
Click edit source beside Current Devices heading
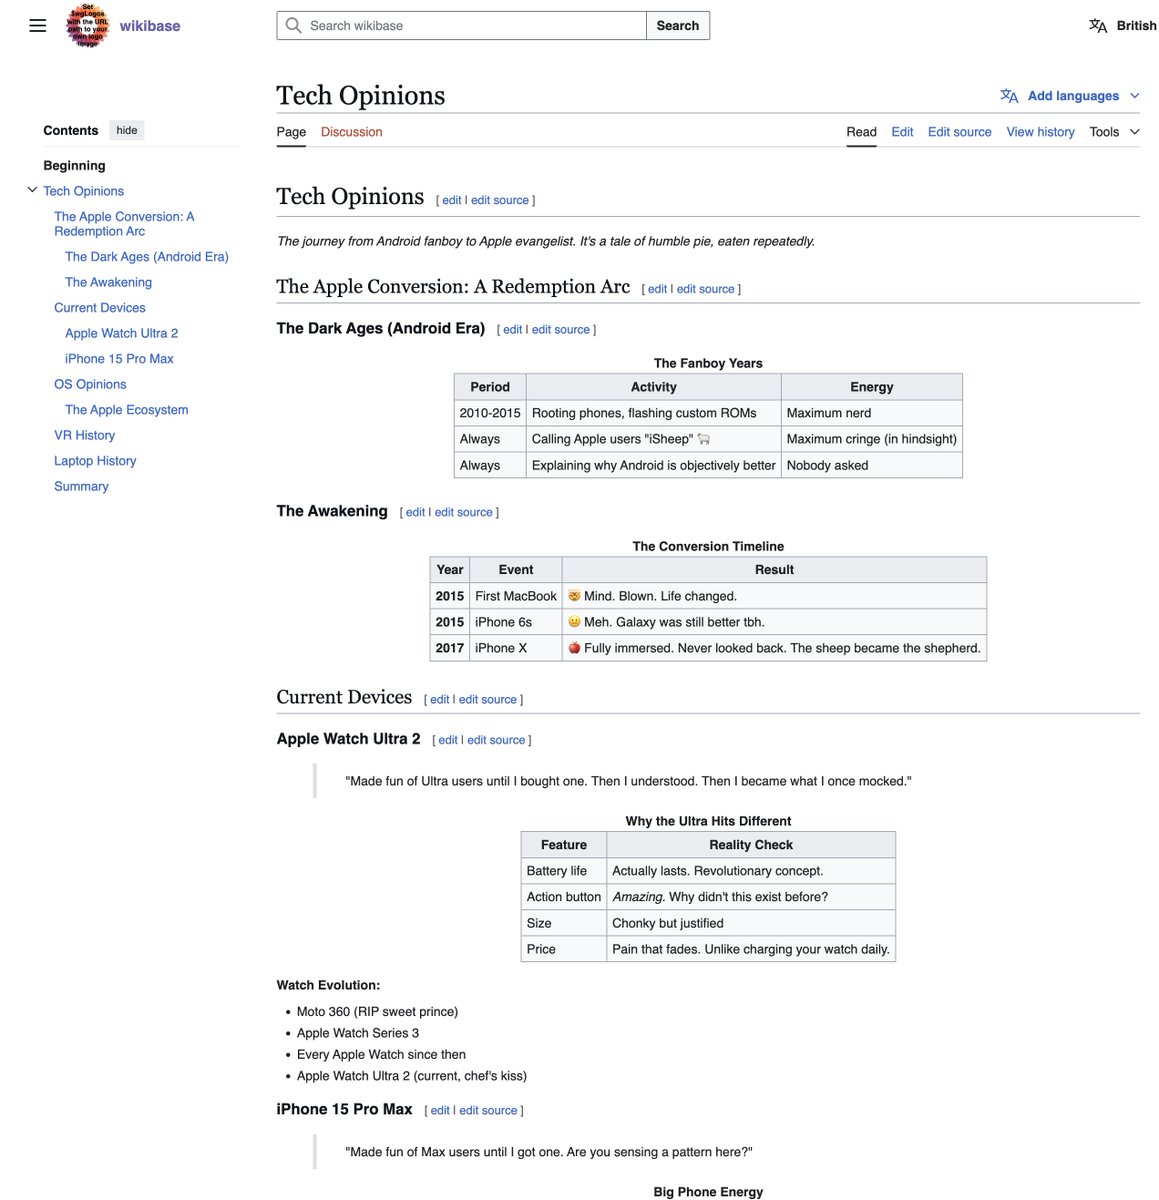coord(488,700)
